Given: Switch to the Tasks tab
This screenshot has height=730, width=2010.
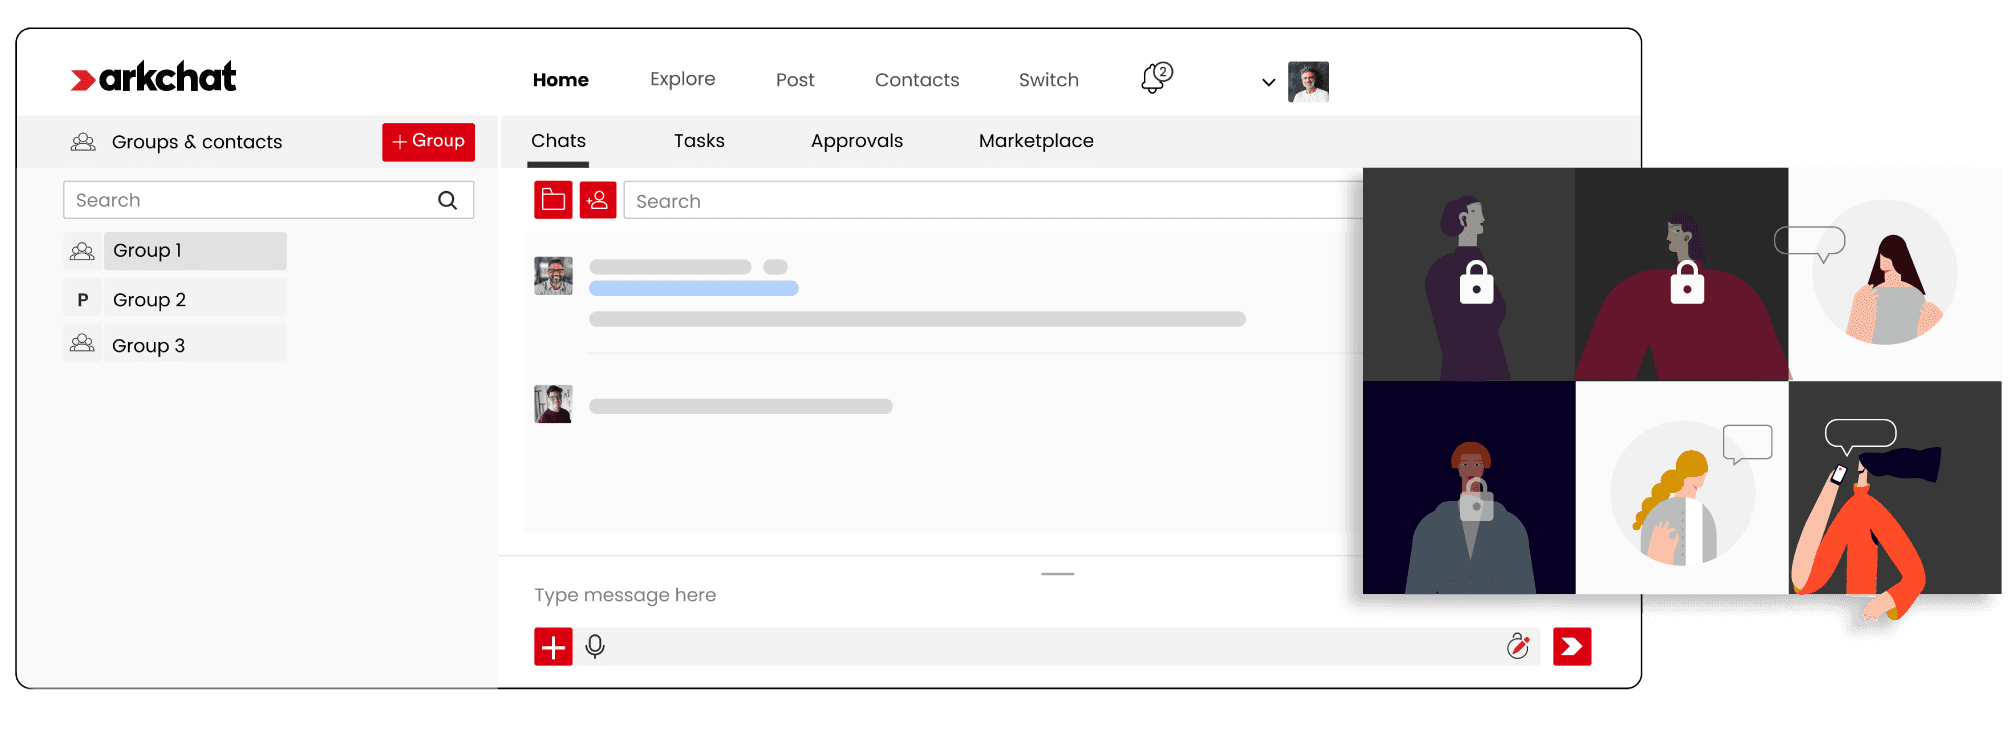Looking at the screenshot, I should [699, 141].
